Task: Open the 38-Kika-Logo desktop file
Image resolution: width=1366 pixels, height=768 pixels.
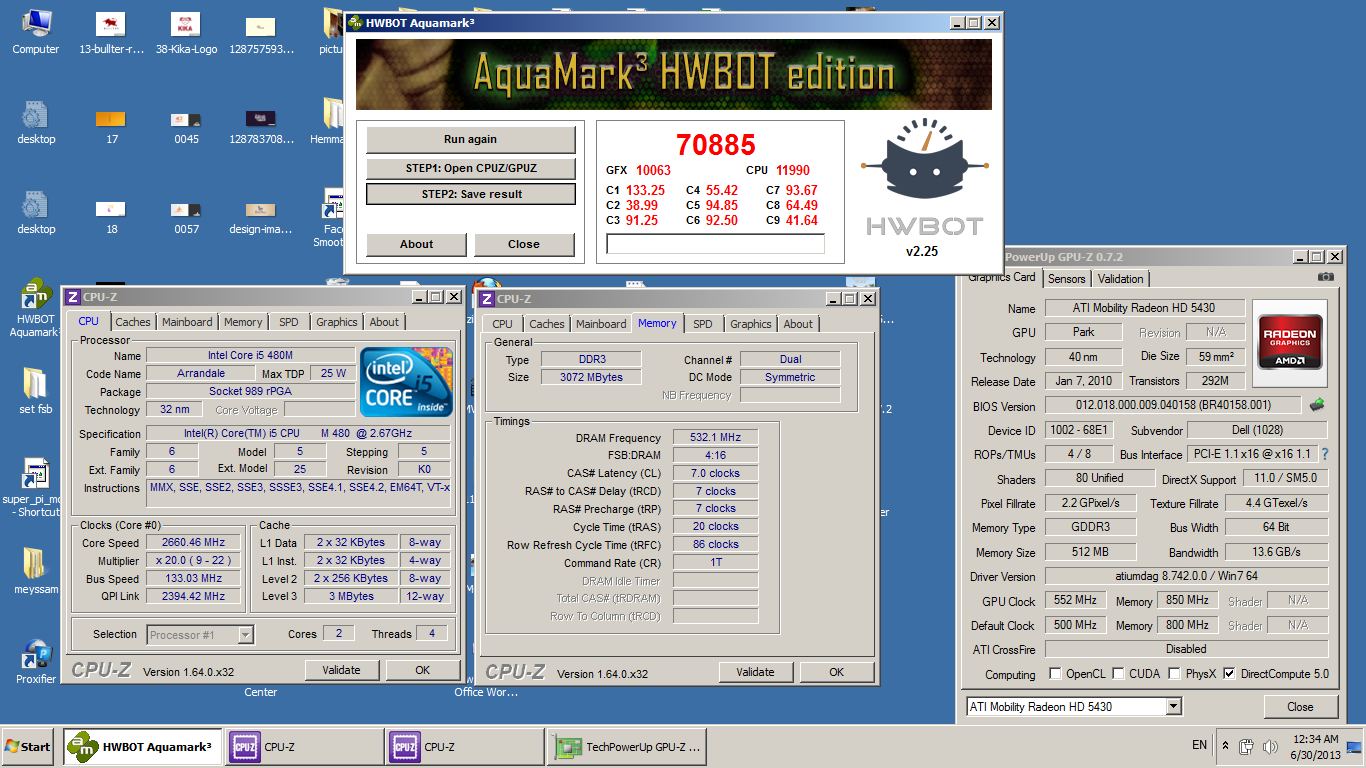Action: point(186,30)
